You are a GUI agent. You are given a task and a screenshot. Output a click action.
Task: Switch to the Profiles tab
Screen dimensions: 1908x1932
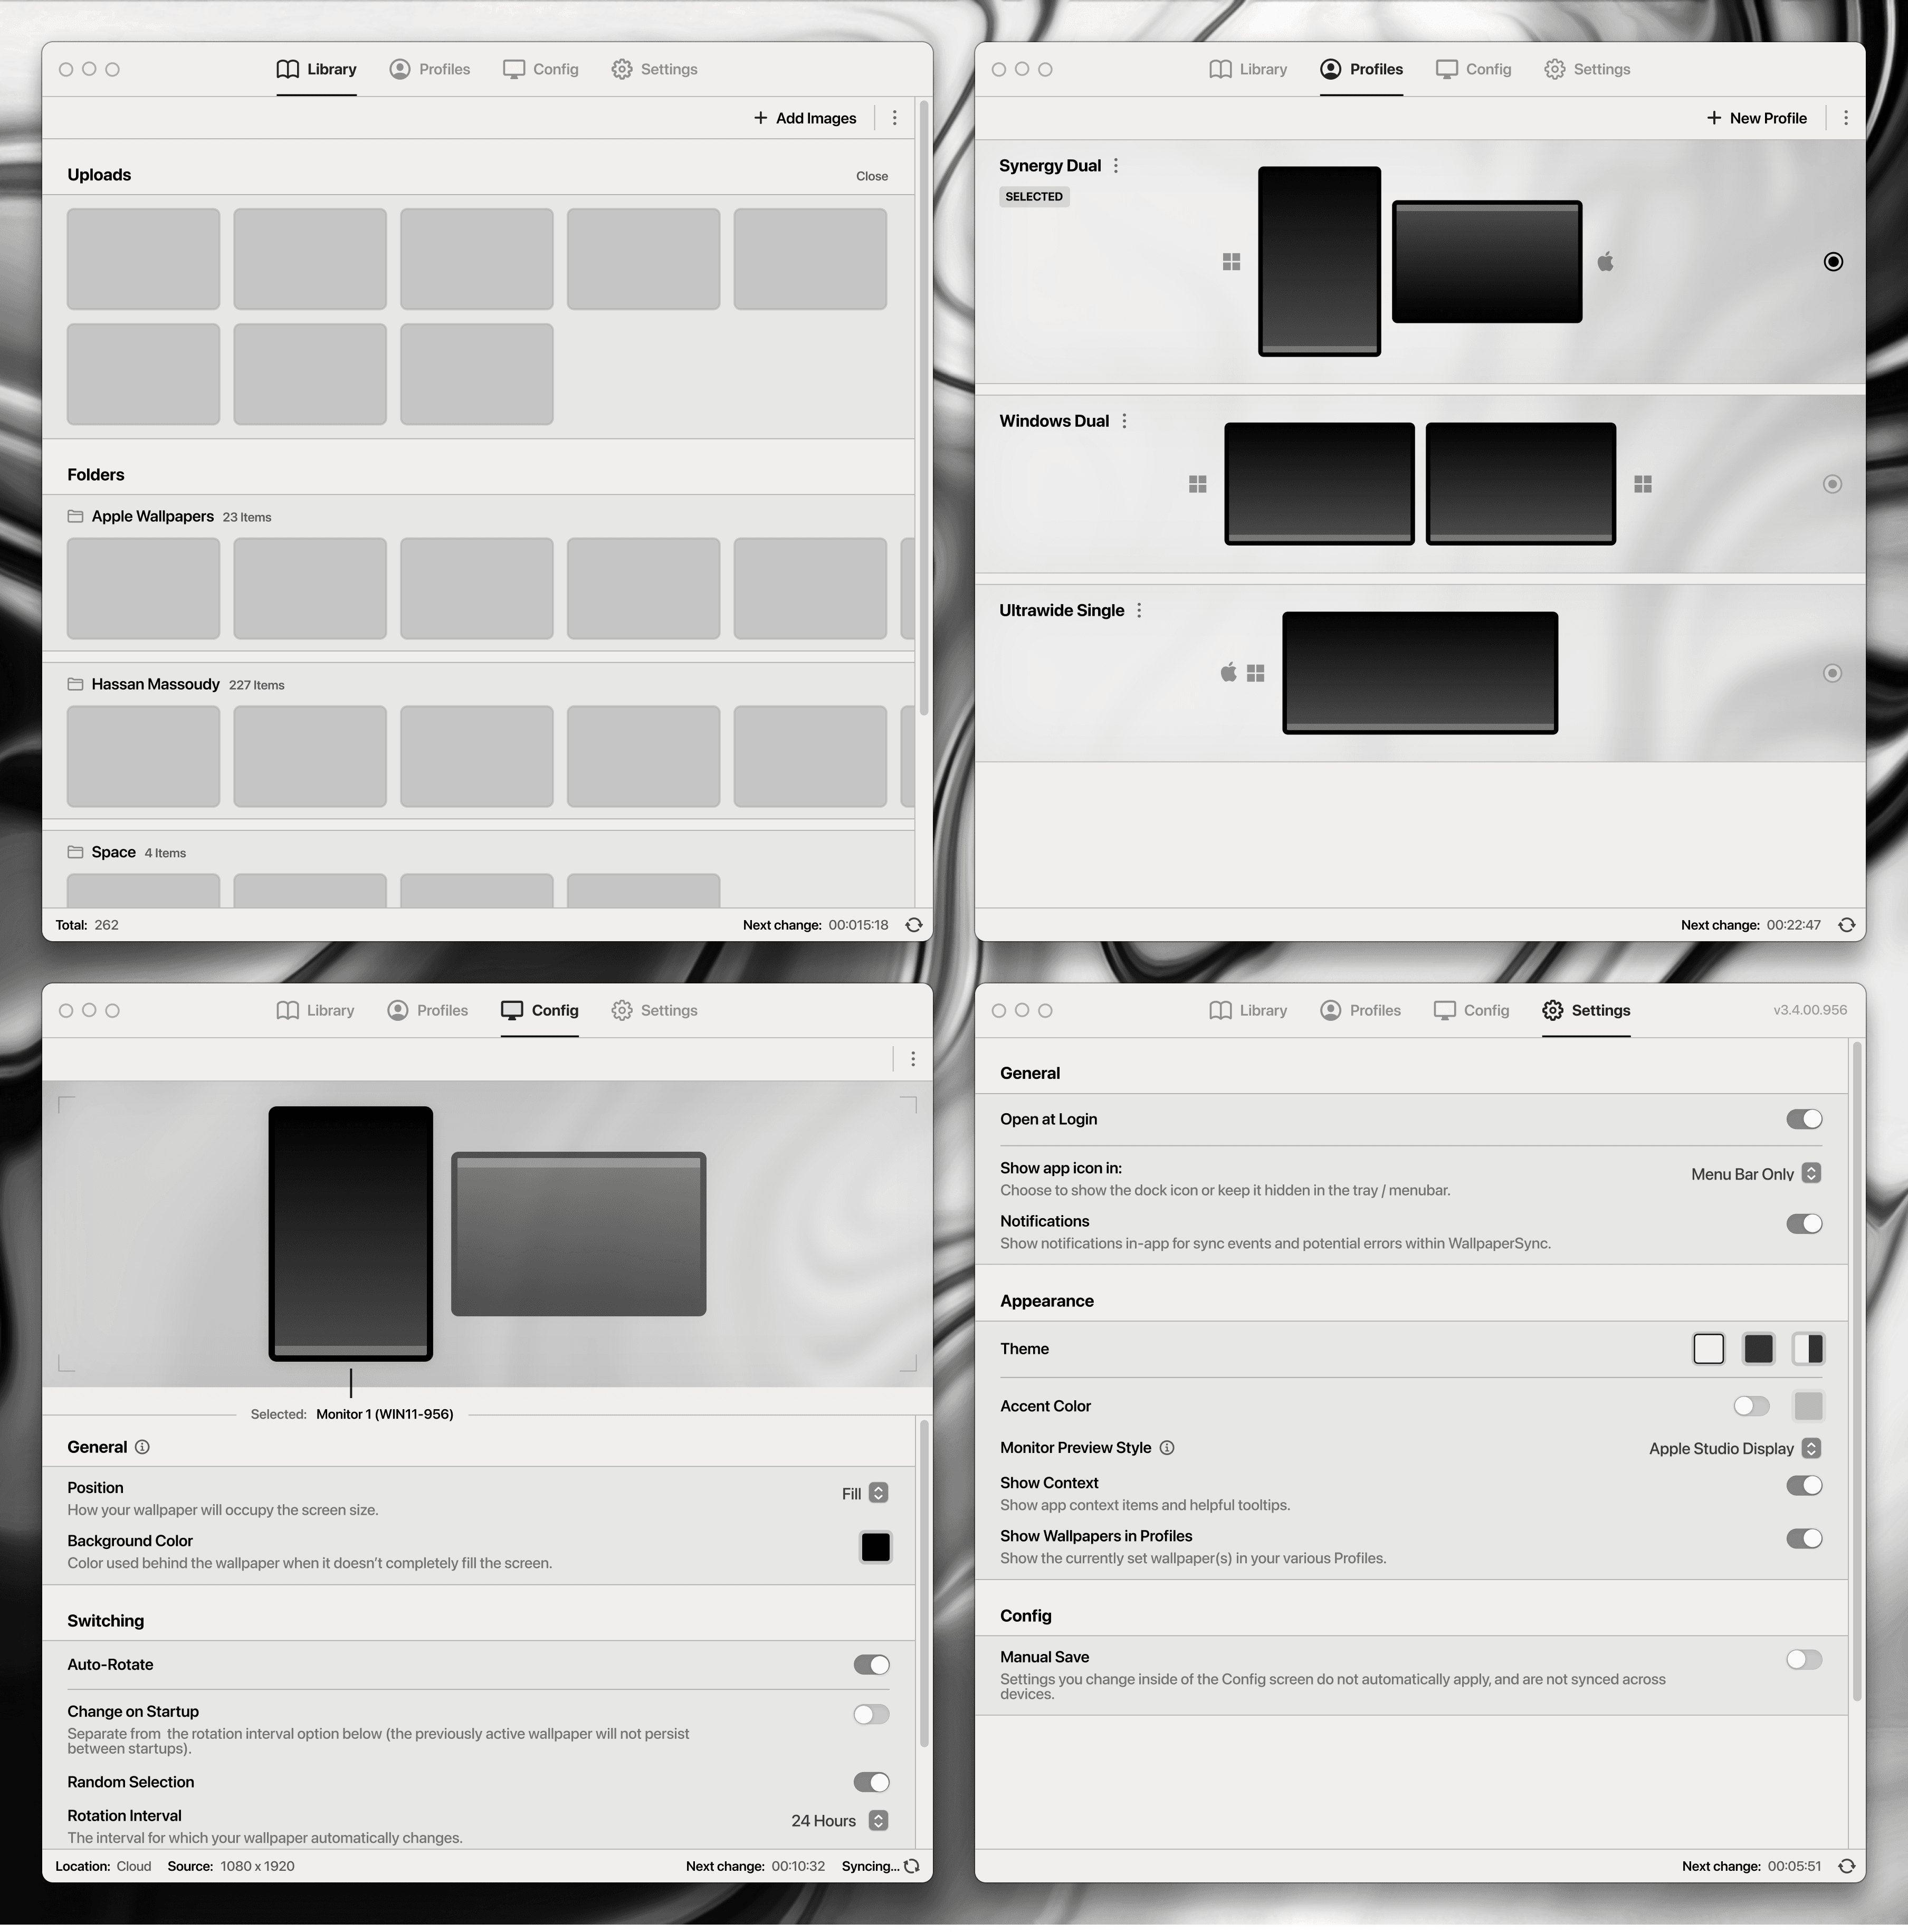(x=429, y=68)
